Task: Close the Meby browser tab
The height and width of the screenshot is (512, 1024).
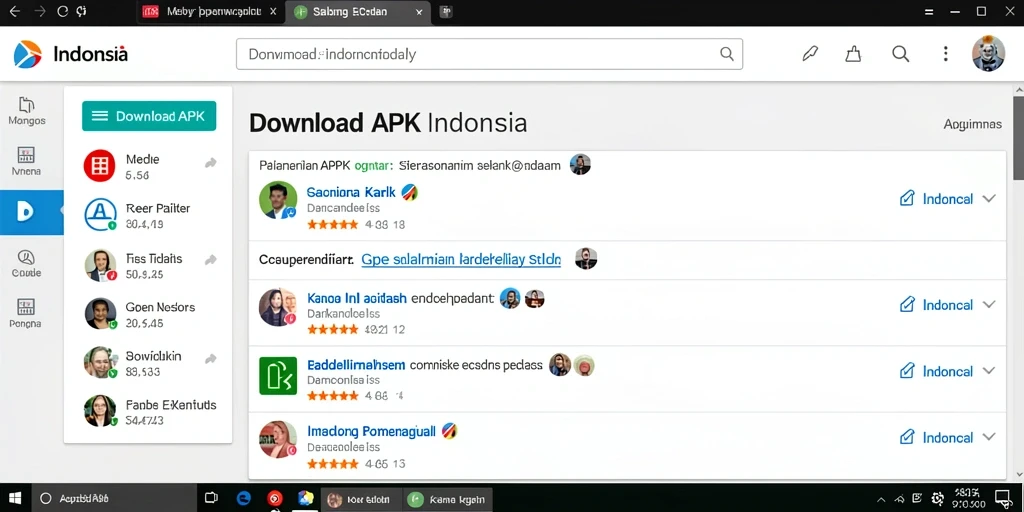Action: 273,12
